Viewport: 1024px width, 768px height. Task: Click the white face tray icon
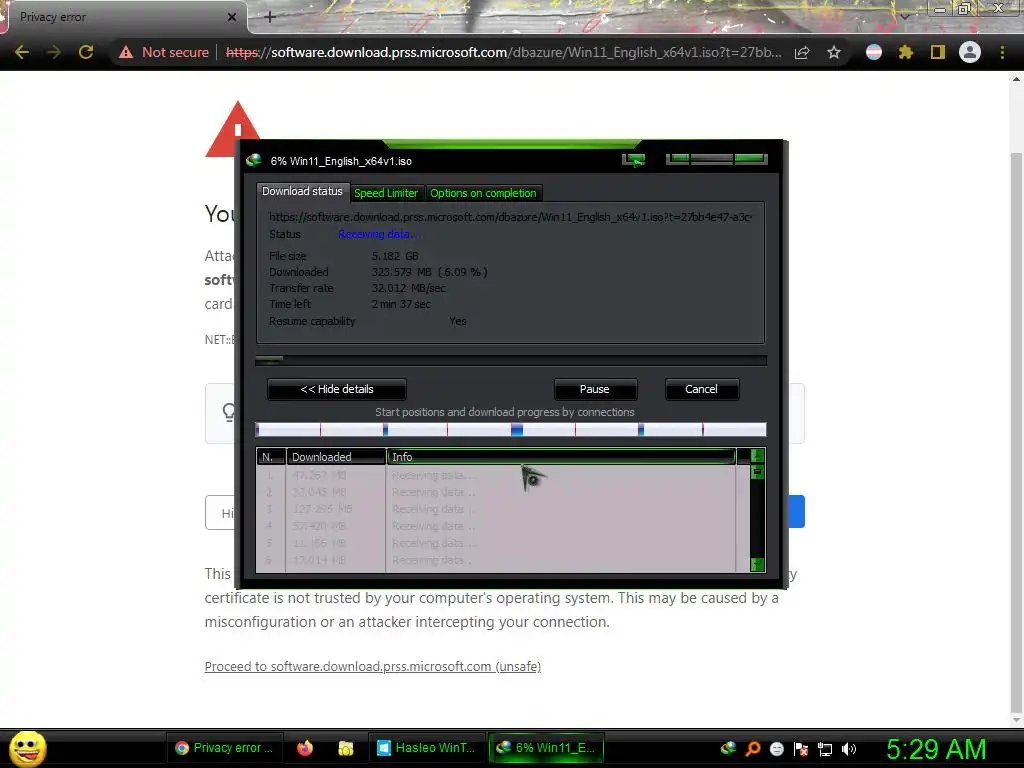tap(776, 749)
